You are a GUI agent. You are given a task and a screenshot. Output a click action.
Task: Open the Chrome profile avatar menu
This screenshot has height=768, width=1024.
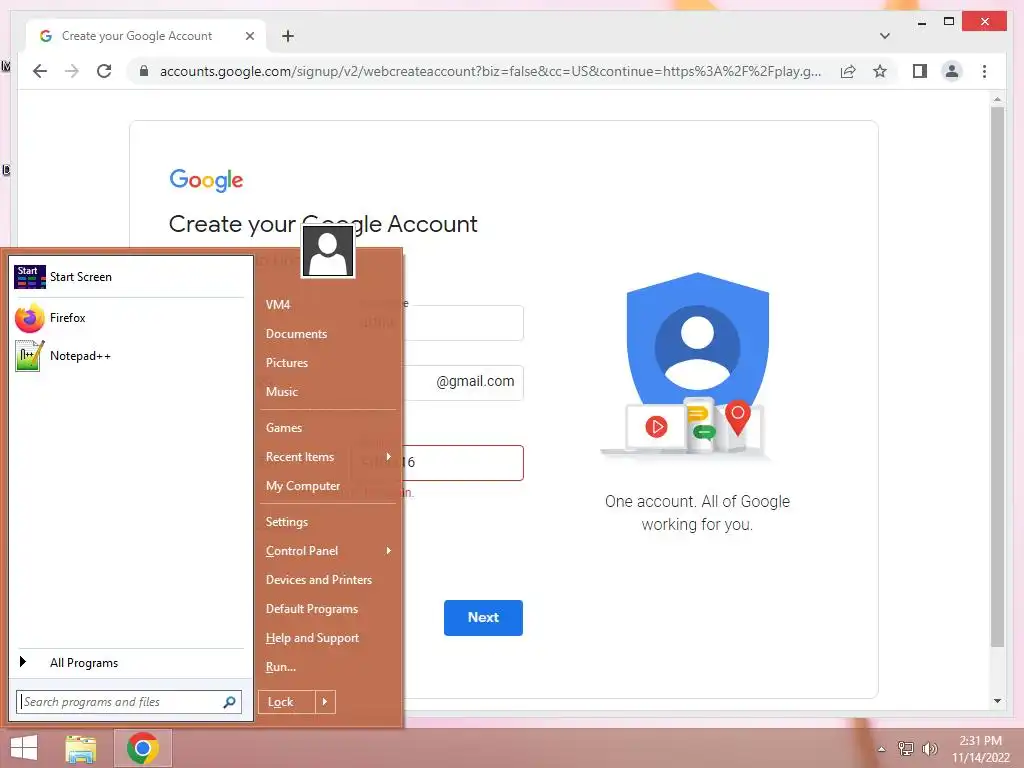click(952, 71)
